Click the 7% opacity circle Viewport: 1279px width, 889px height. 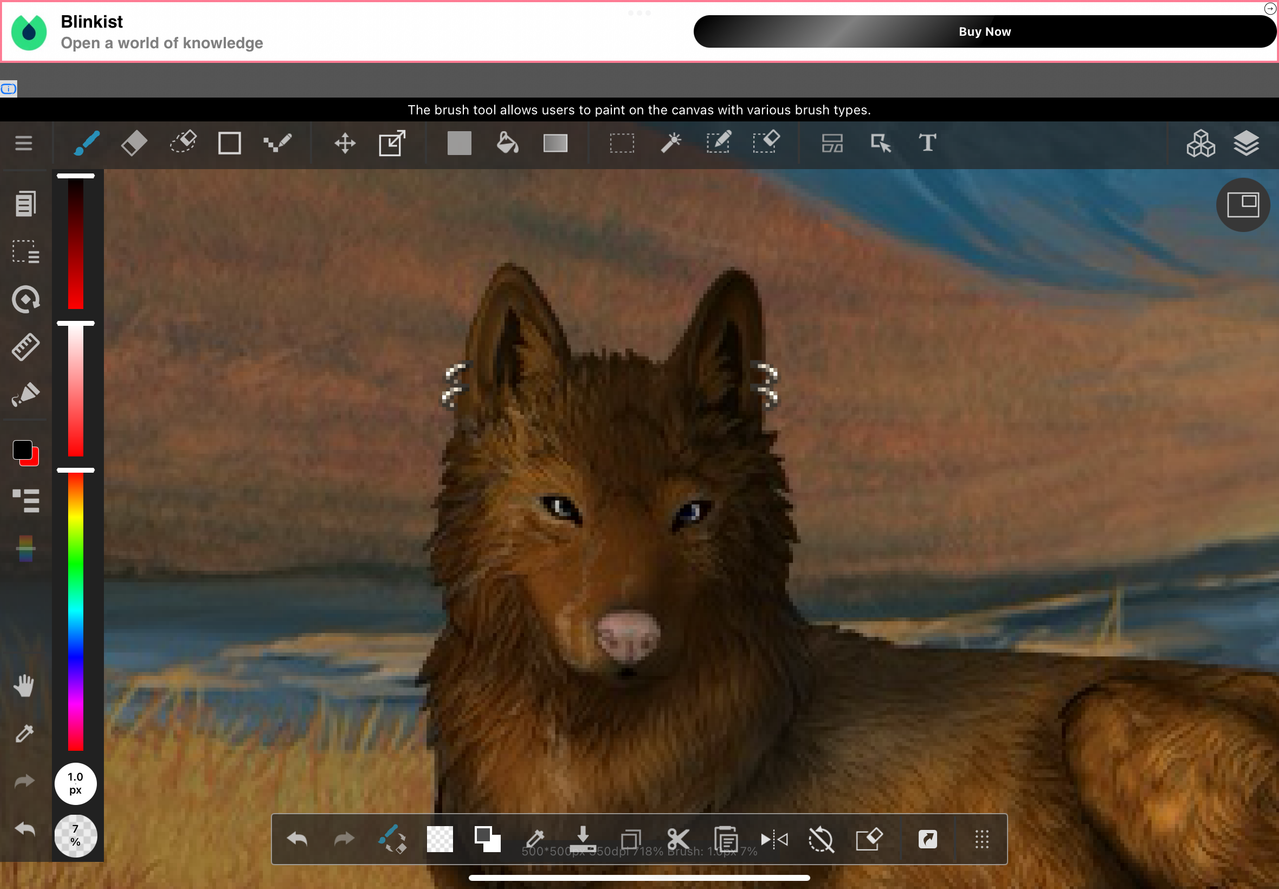click(75, 836)
